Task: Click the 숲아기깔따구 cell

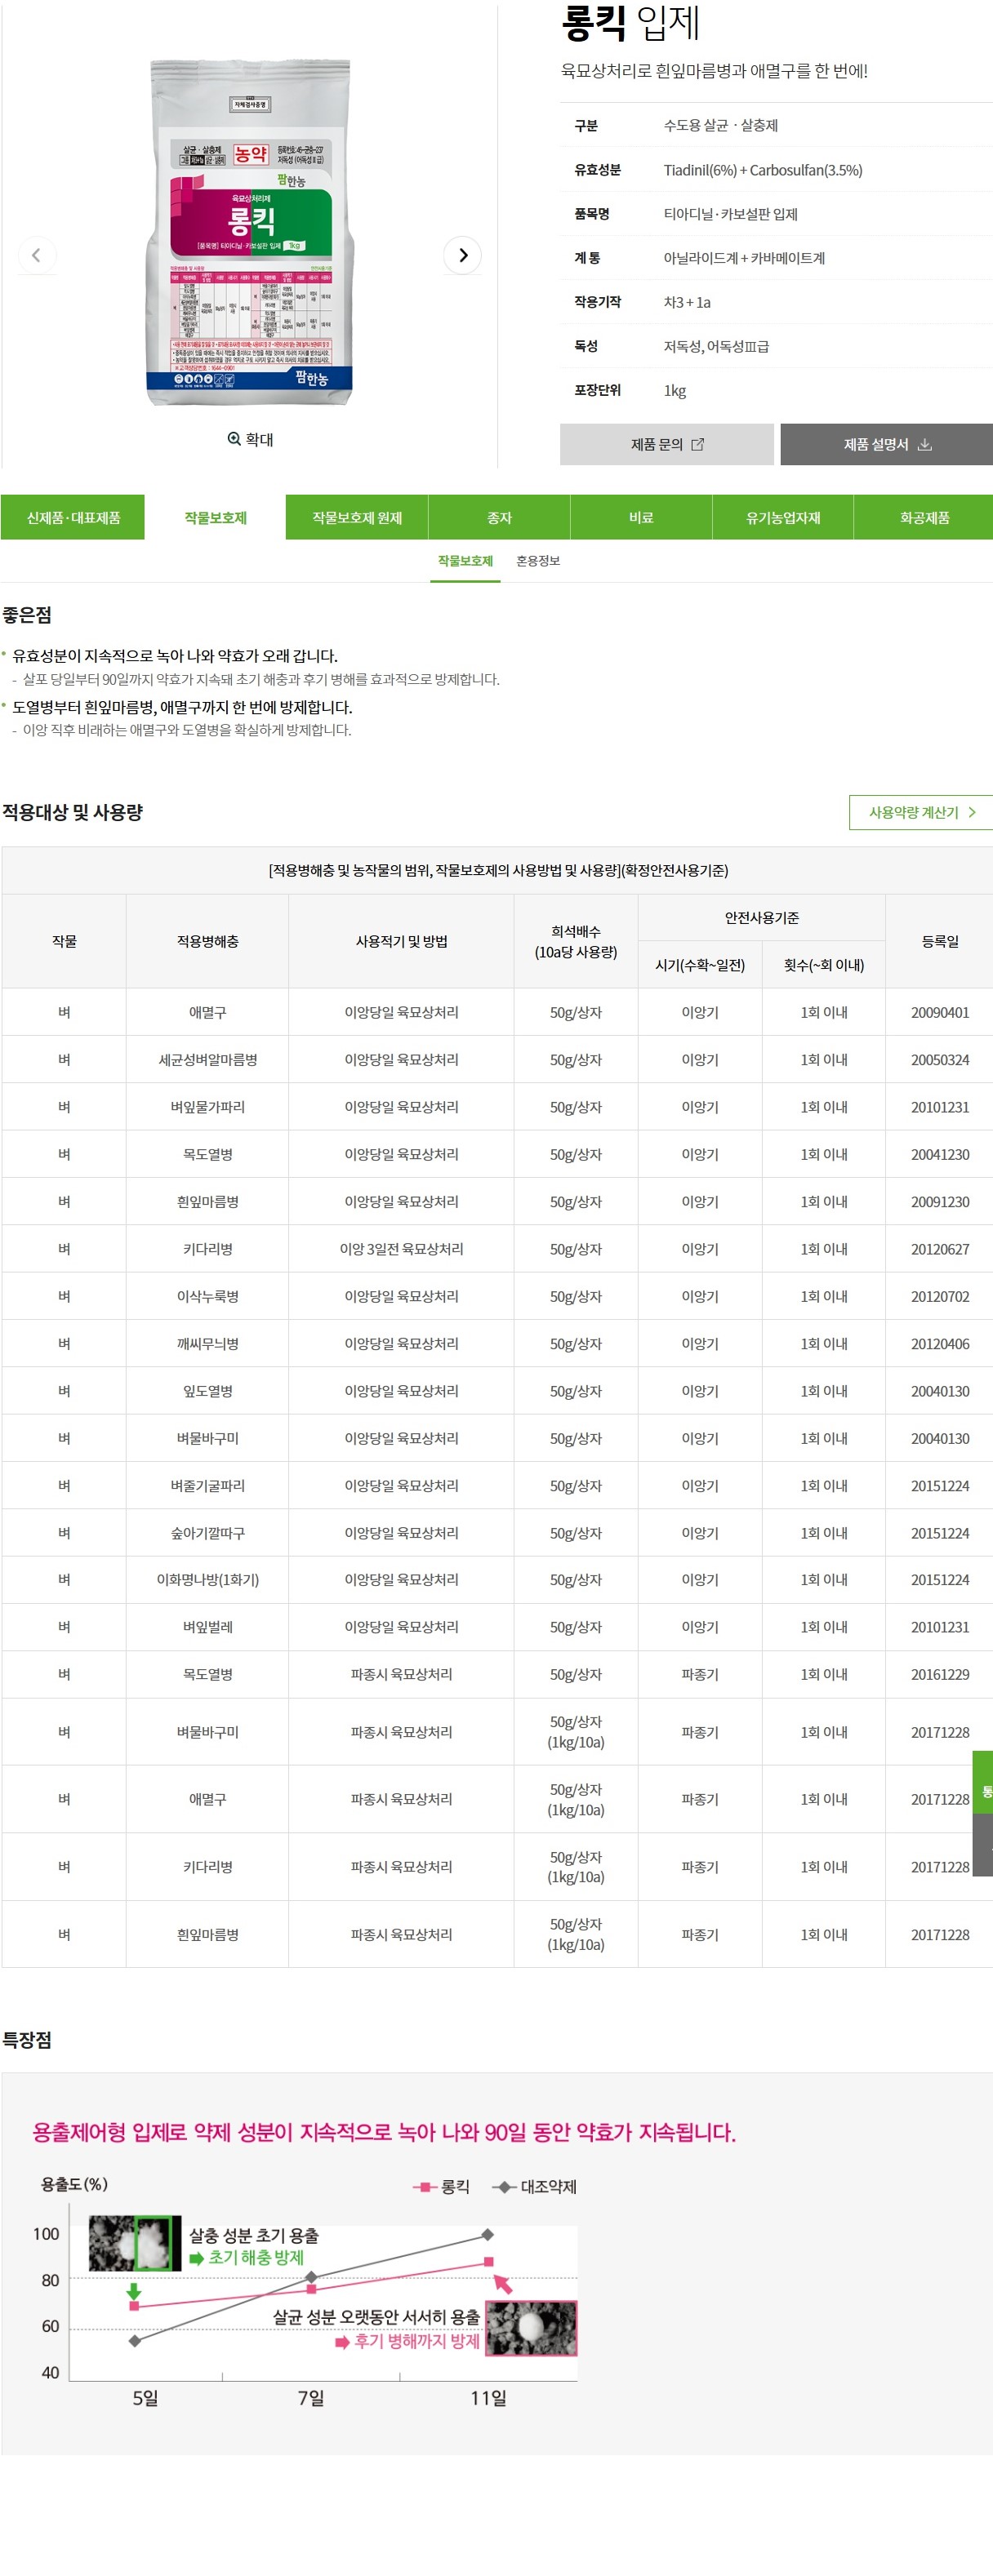Action: pyautogui.click(x=207, y=1533)
